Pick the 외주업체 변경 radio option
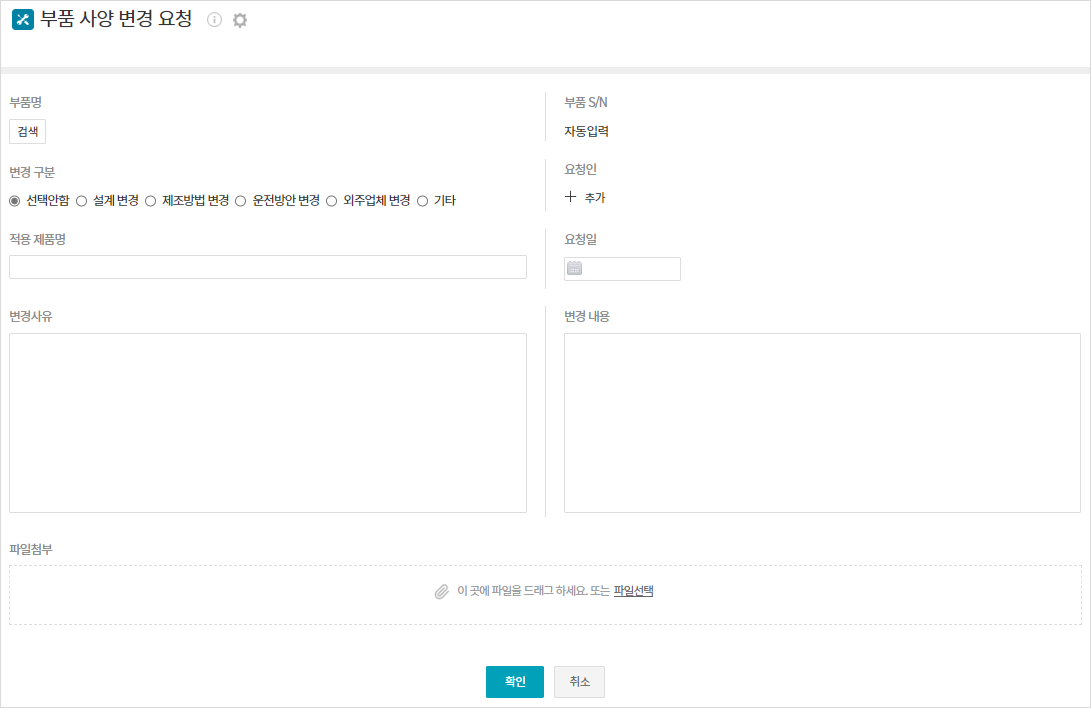The image size is (1091, 708). click(332, 201)
